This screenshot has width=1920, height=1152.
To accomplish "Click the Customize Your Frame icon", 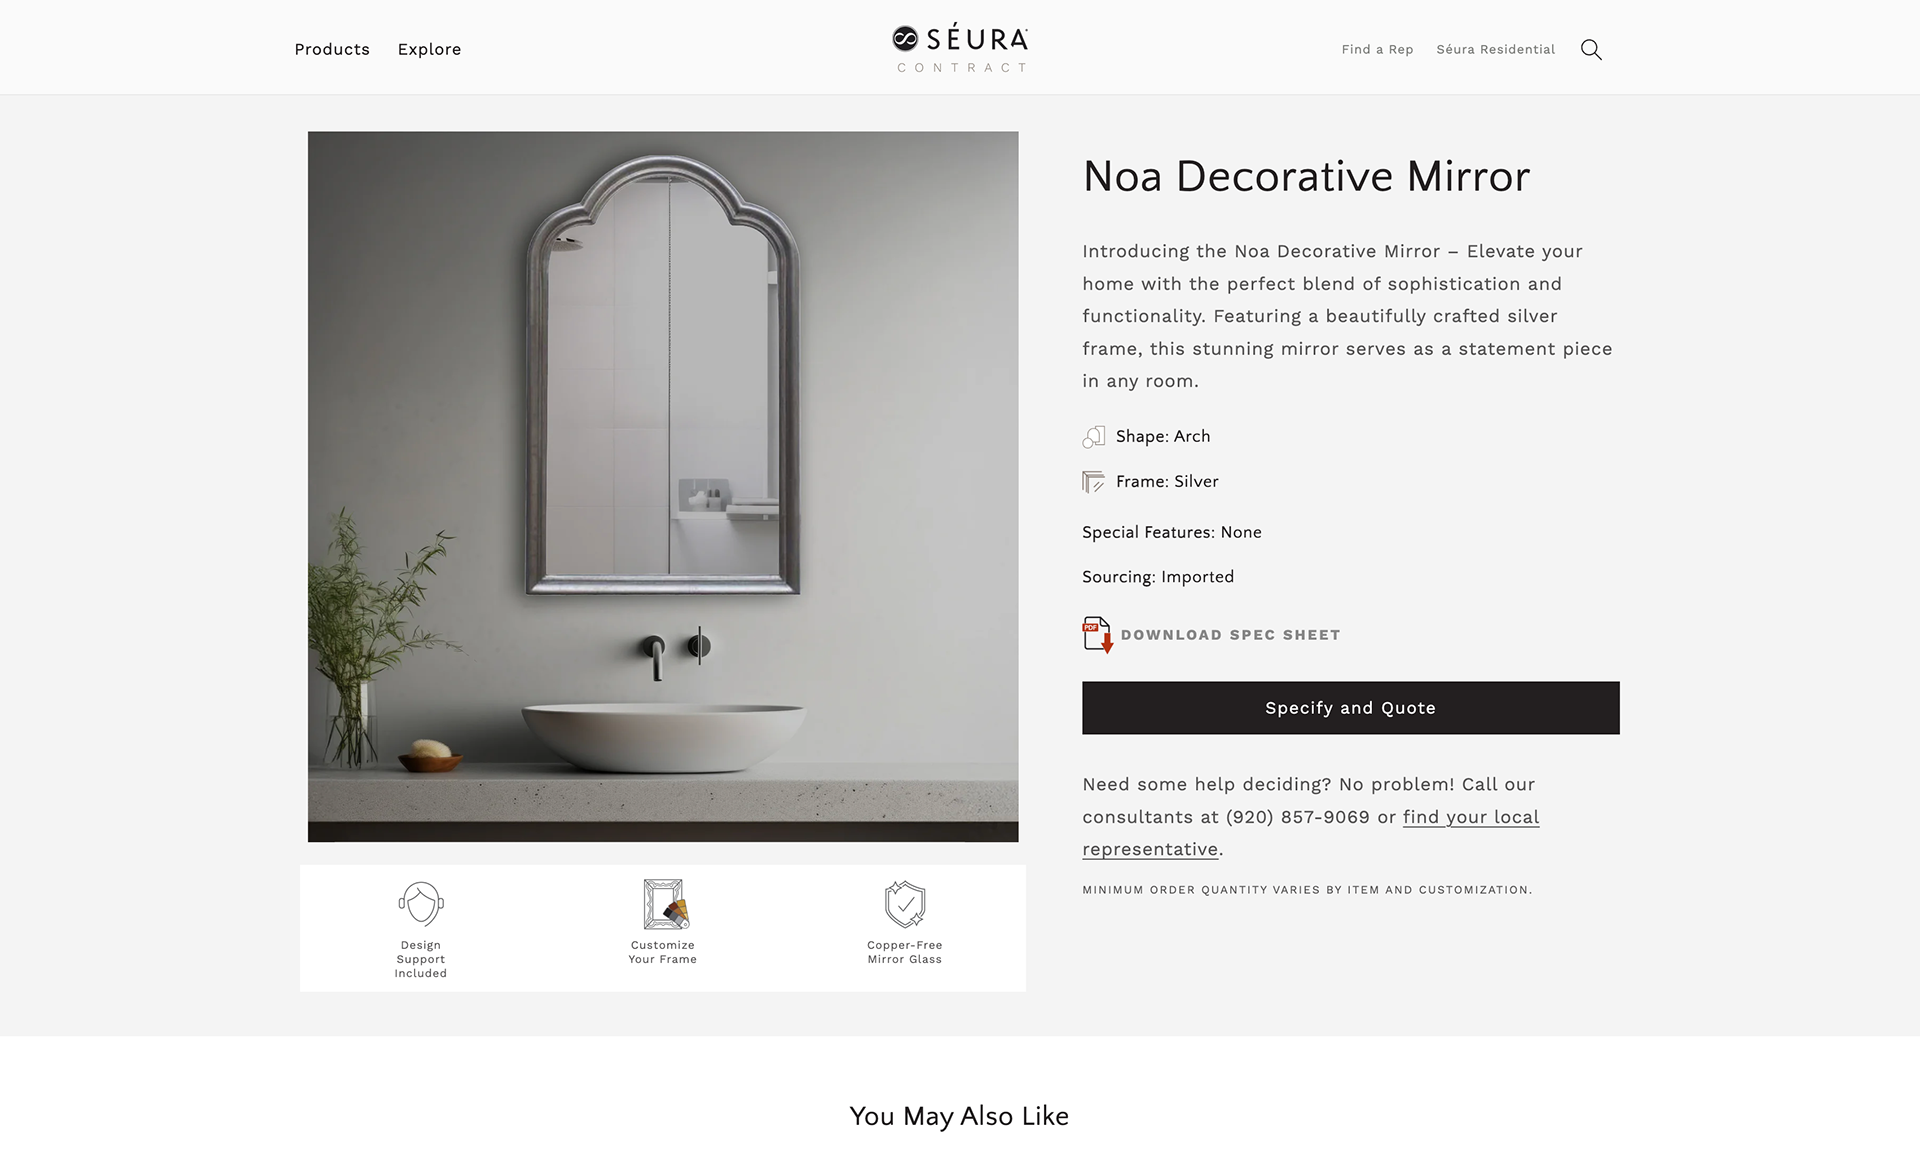I will [663, 904].
